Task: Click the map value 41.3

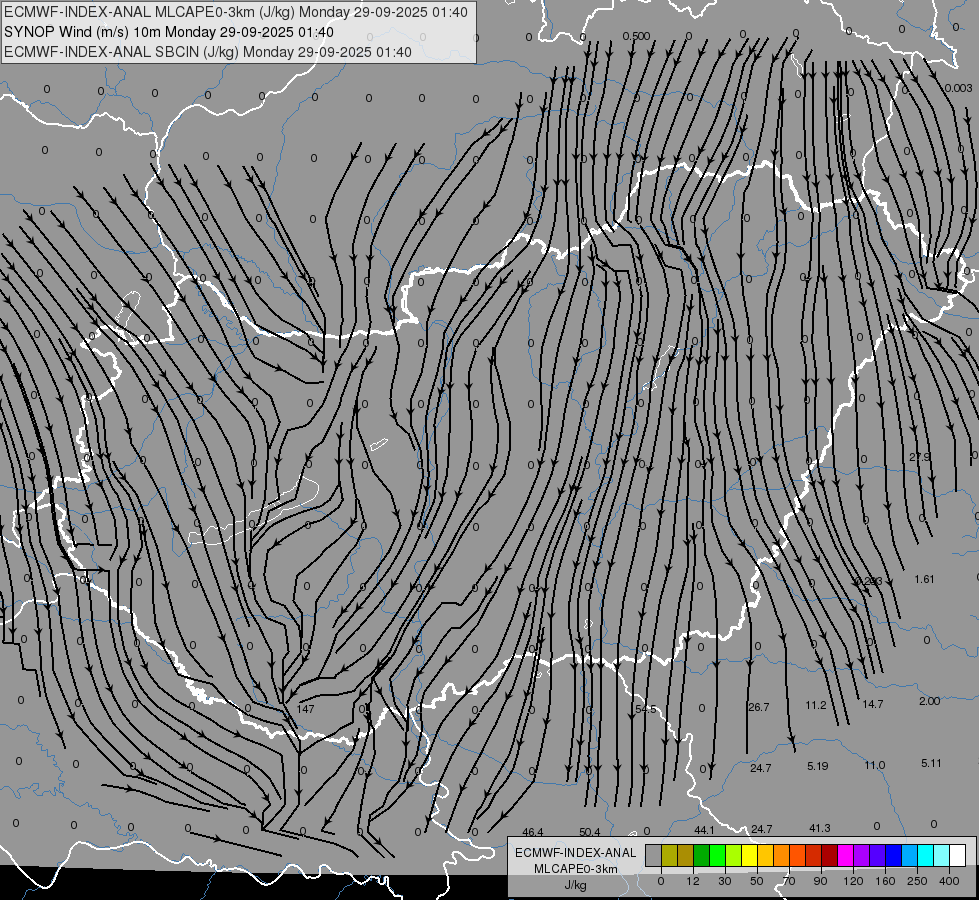Action: [x=819, y=828]
